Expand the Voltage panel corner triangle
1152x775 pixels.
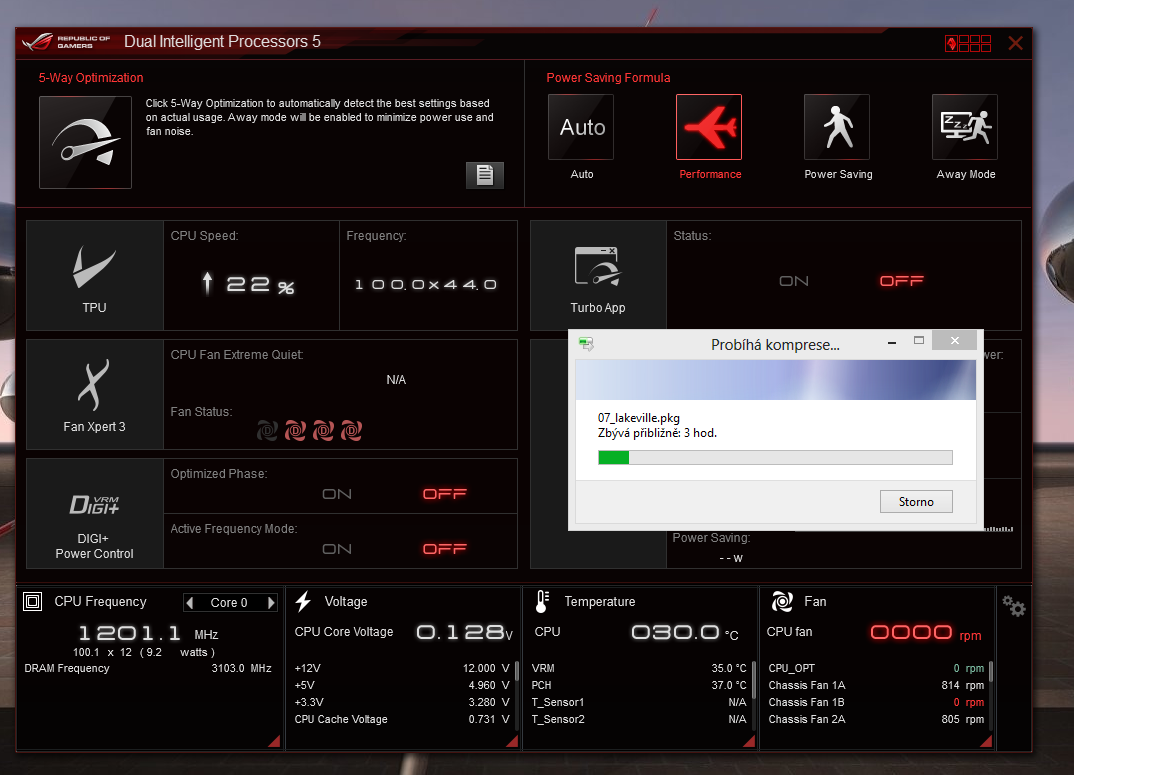[511, 741]
